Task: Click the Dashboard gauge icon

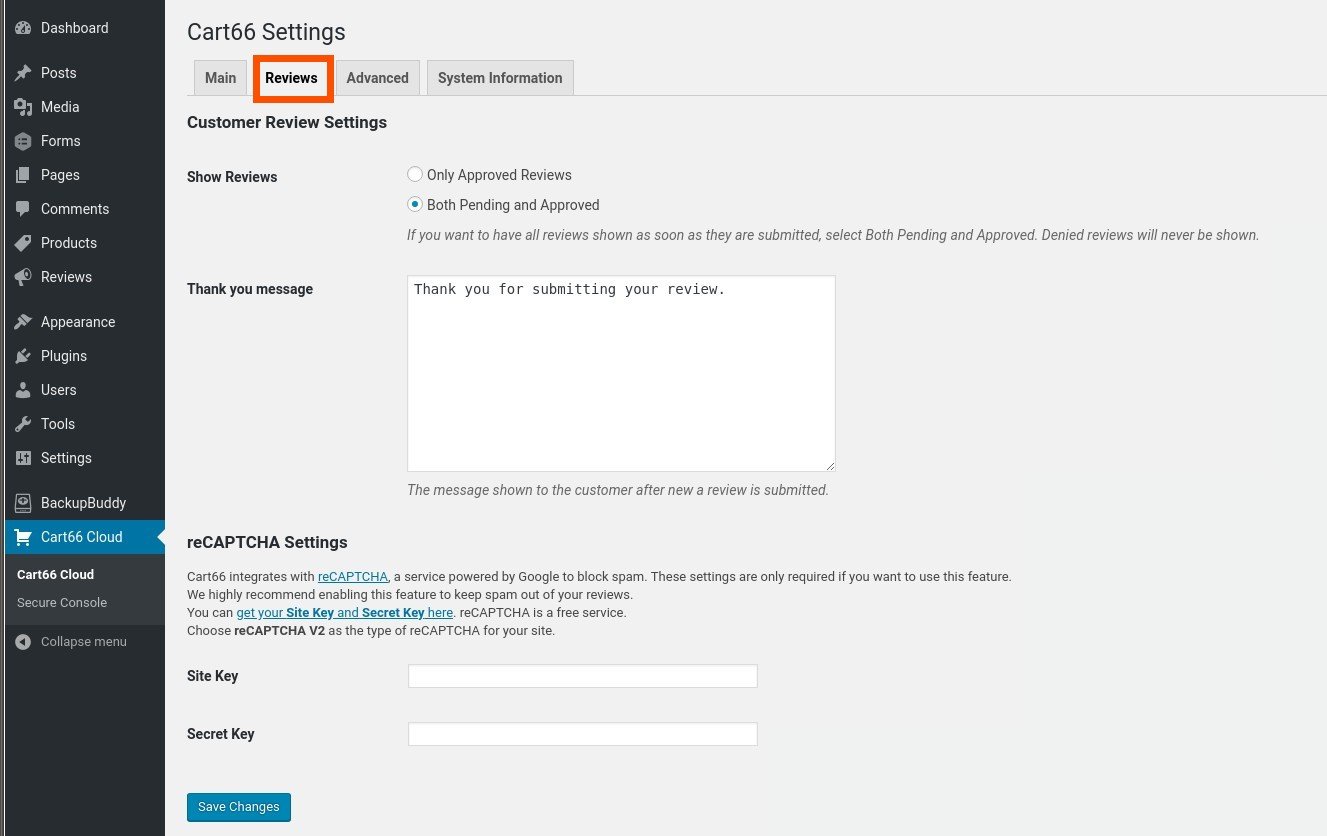Action: (23, 28)
